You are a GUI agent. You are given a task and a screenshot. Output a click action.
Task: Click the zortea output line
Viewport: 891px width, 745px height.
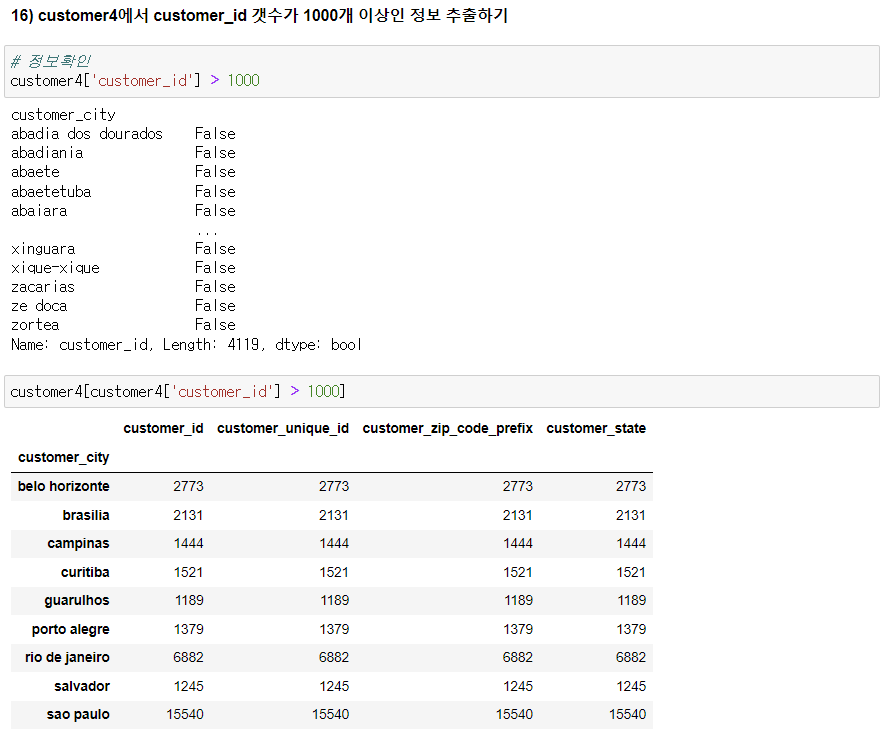pos(123,325)
